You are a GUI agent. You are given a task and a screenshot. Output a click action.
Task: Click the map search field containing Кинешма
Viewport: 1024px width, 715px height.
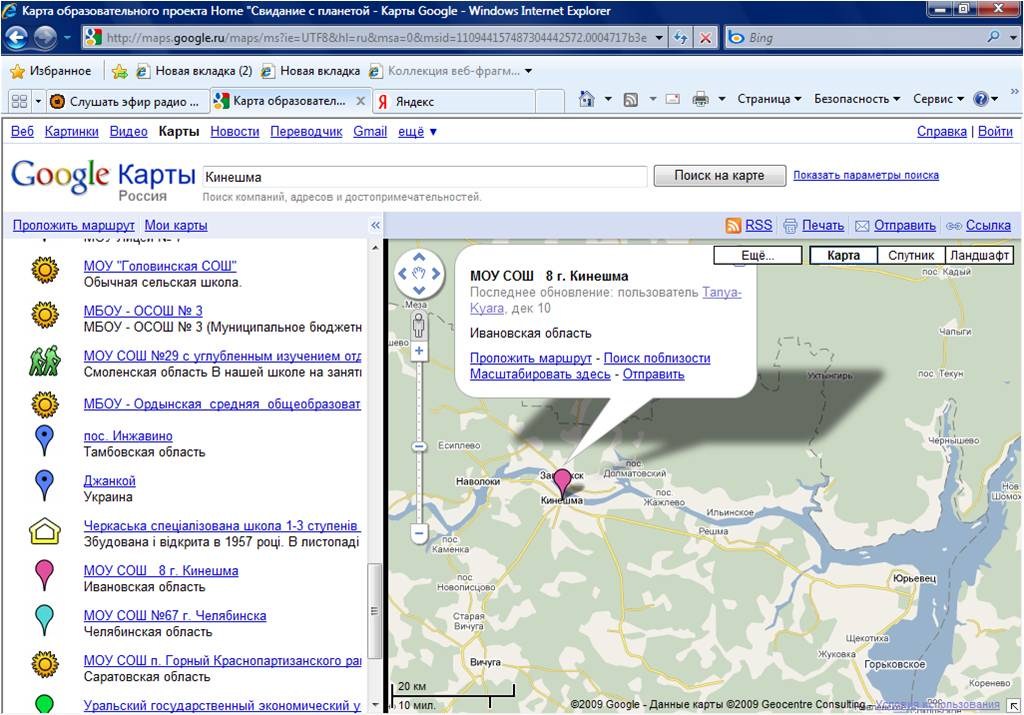point(424,177)
